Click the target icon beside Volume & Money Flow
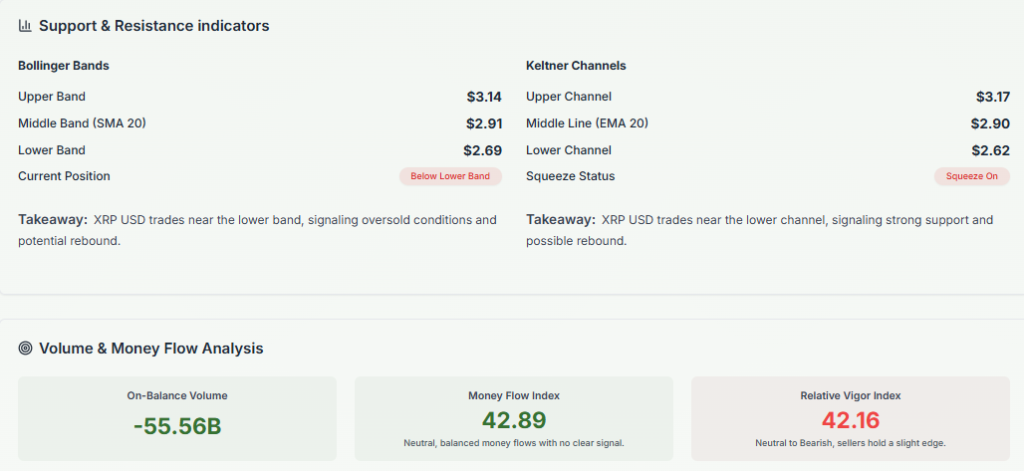The width and height of the screenshot is (1024, 471). (x=25, y=348)
